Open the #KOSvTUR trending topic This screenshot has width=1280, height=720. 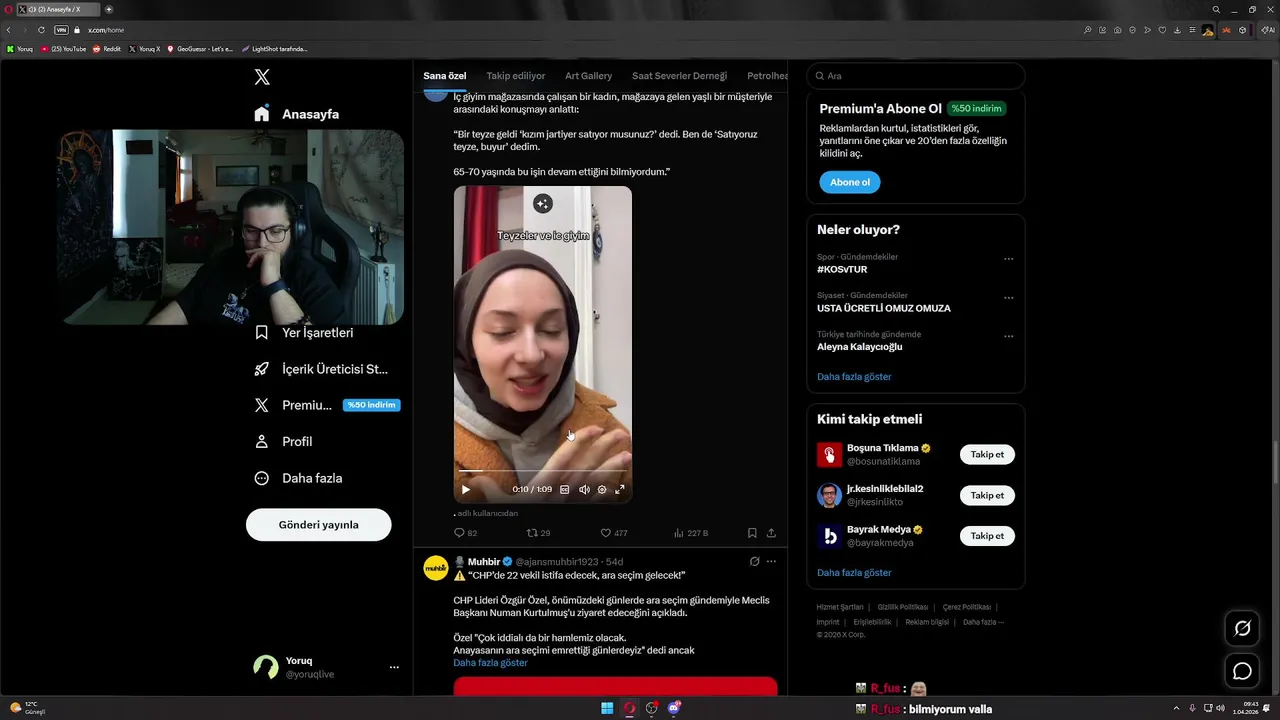point(842,270)
